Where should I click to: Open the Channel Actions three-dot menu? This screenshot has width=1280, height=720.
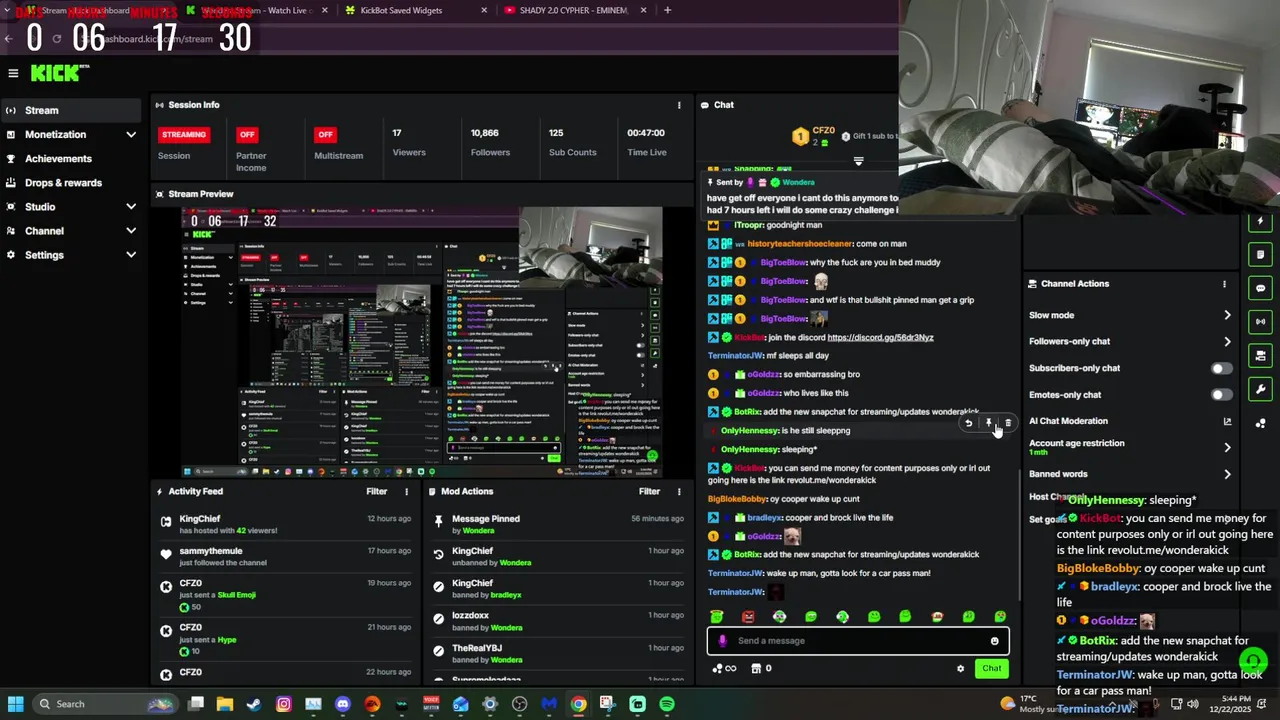(x=1224, y=284)
